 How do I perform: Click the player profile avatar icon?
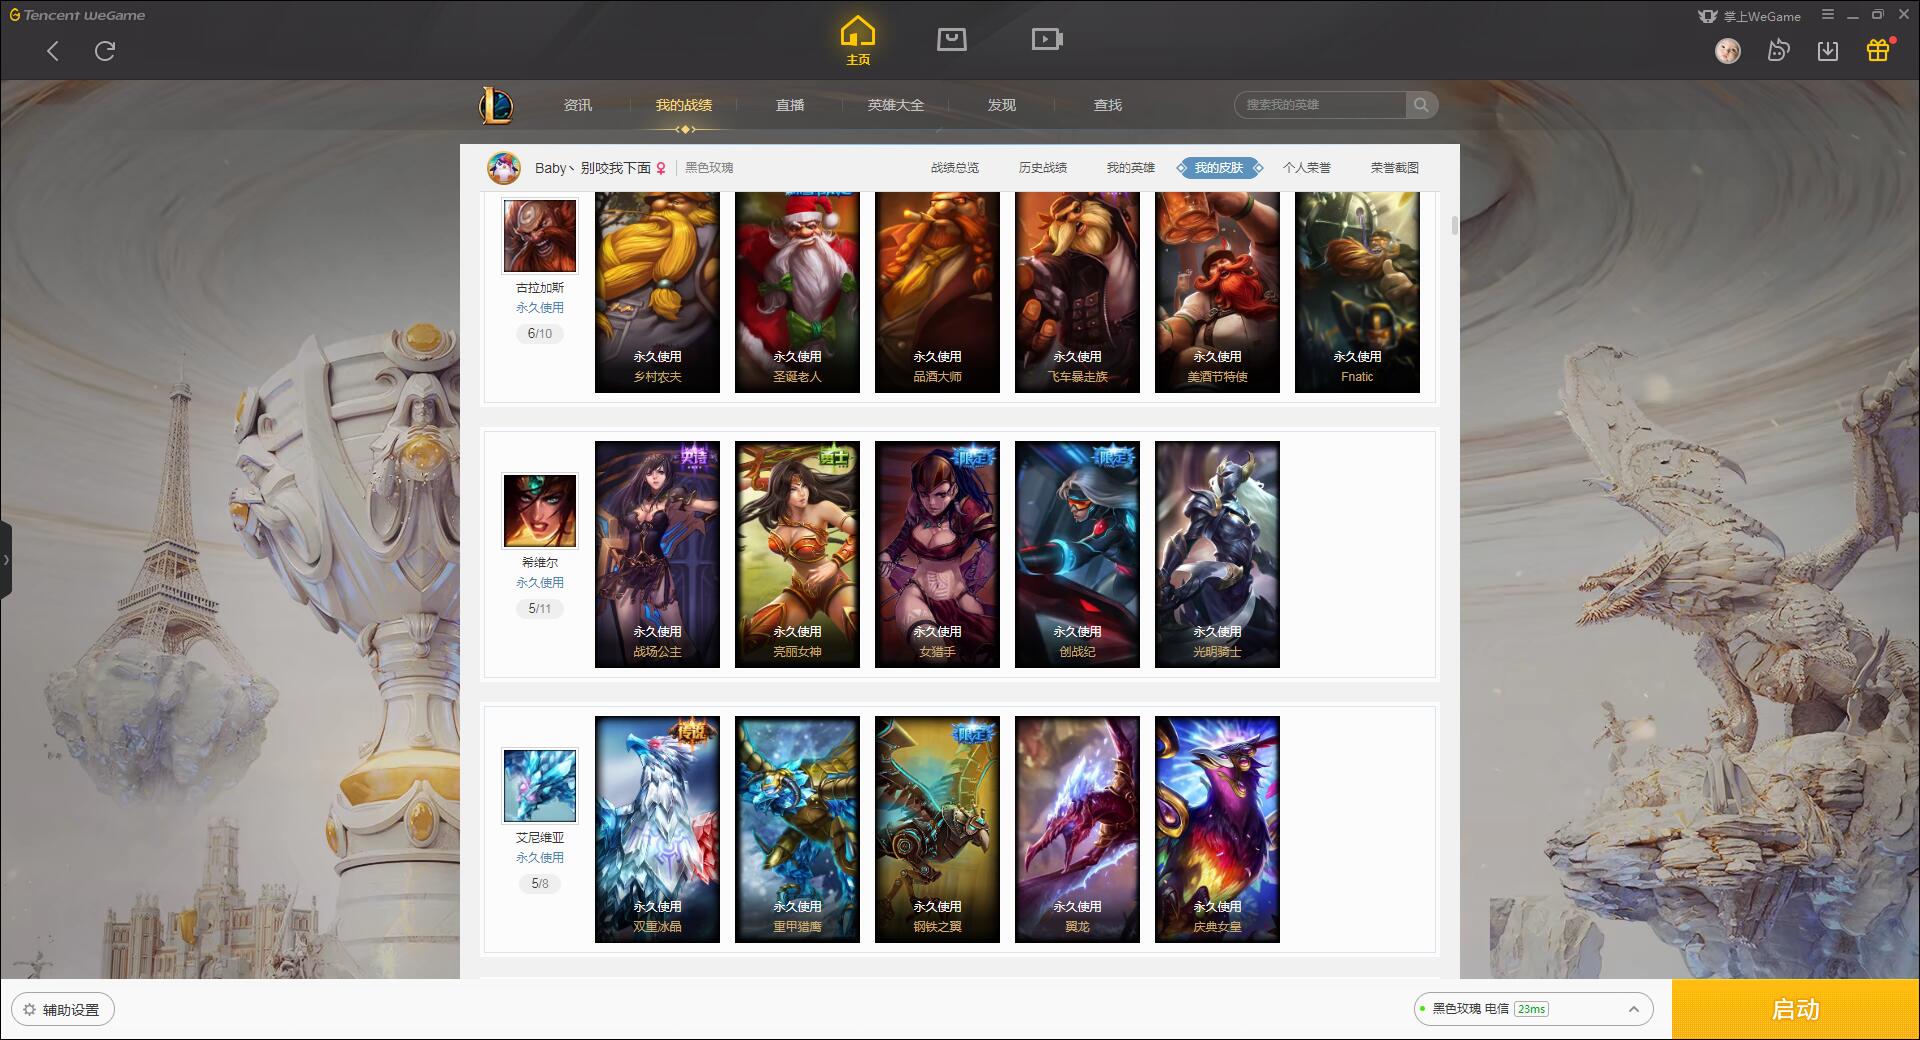pos(504,168)
